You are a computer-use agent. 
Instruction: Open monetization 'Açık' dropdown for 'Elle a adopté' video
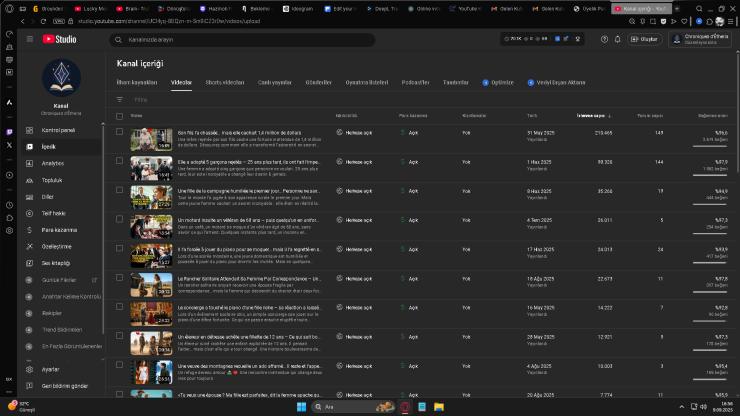pyautogui.click(x=409, y=162)
